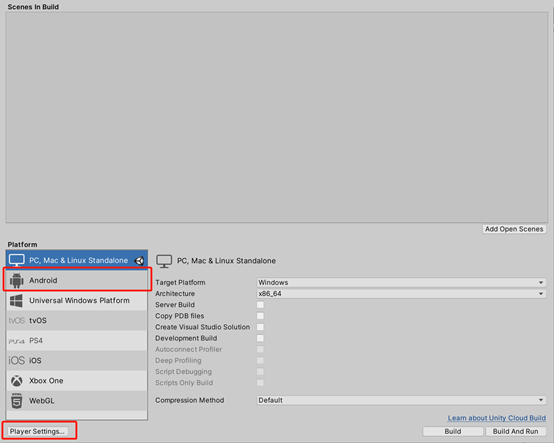Click the Scripts Only Build checkbox
This screenshot has width=554, height=443.
tap(260, 383)
